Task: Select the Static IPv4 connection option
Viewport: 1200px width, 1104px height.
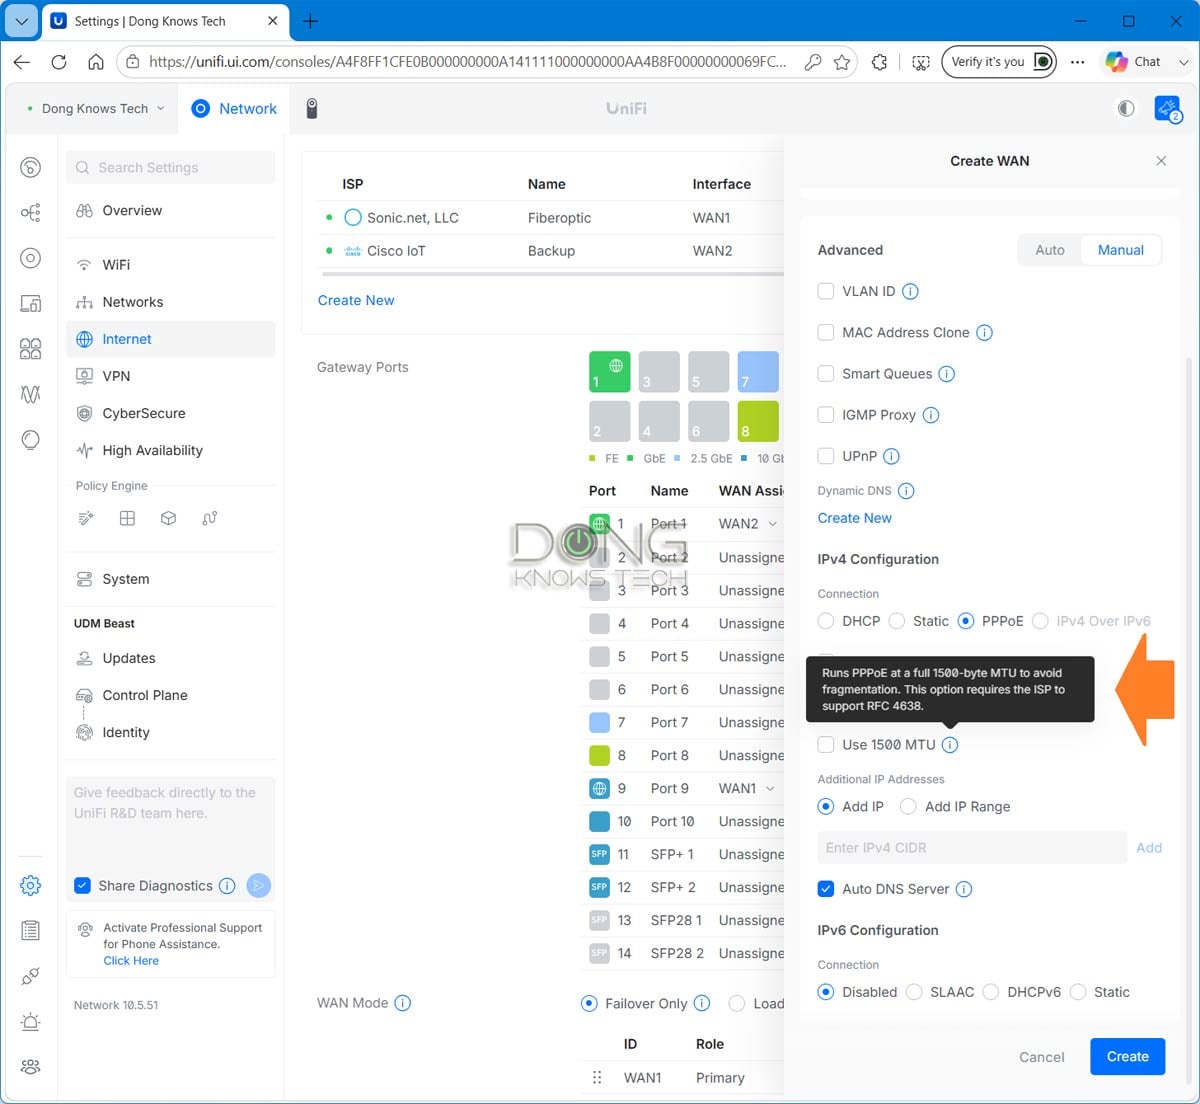Action: click(897, 621)
